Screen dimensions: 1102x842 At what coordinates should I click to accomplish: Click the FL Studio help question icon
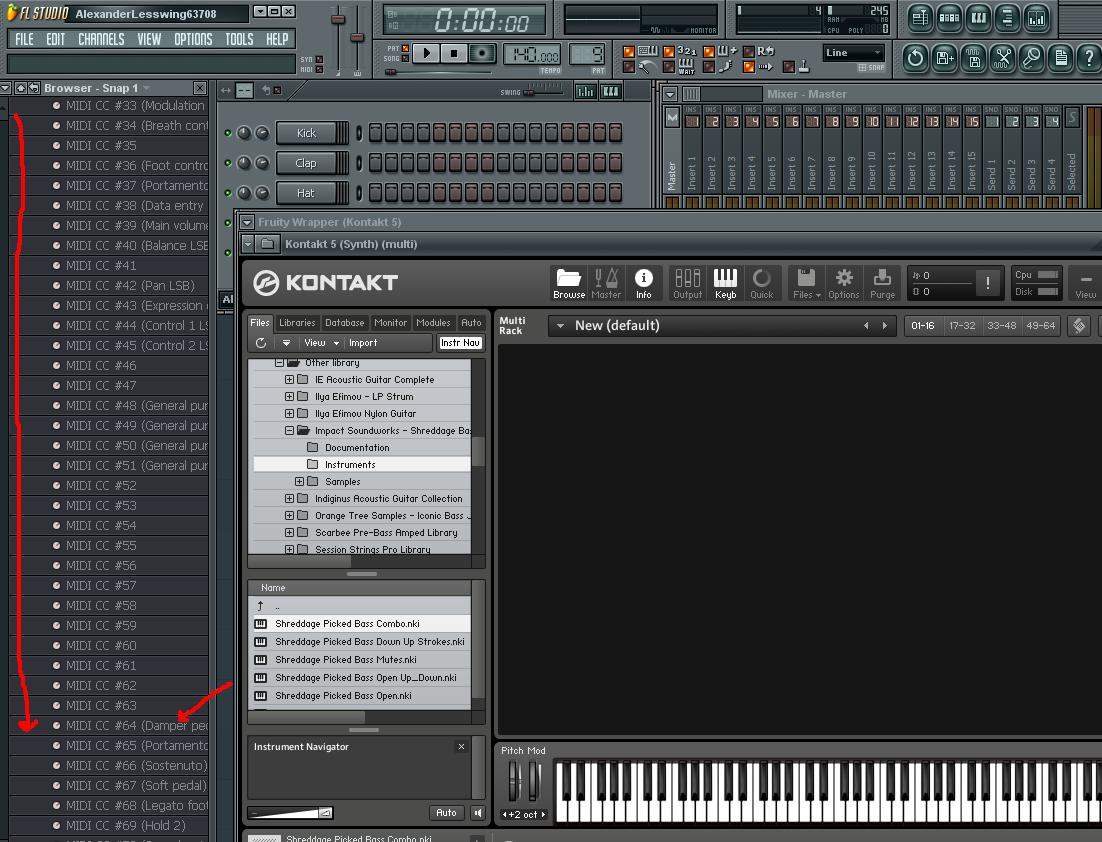point(1089,58)
